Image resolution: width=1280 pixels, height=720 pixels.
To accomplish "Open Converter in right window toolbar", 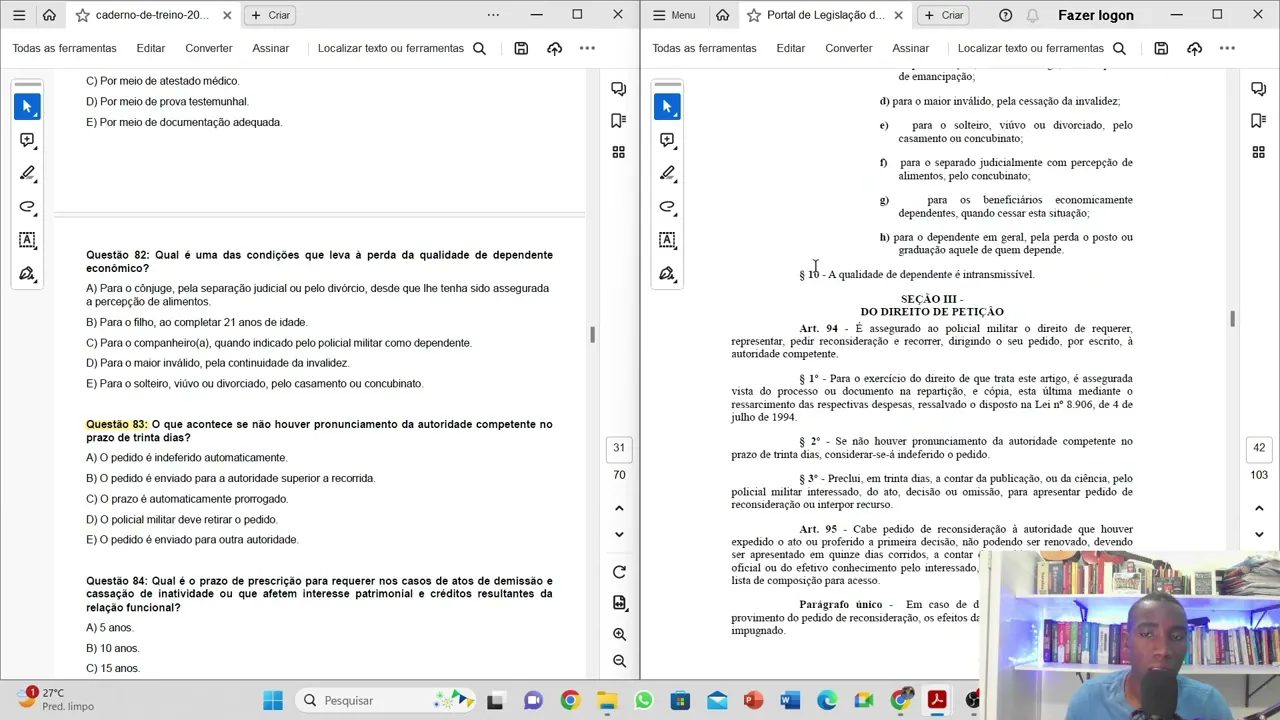I will coord(849,48).
